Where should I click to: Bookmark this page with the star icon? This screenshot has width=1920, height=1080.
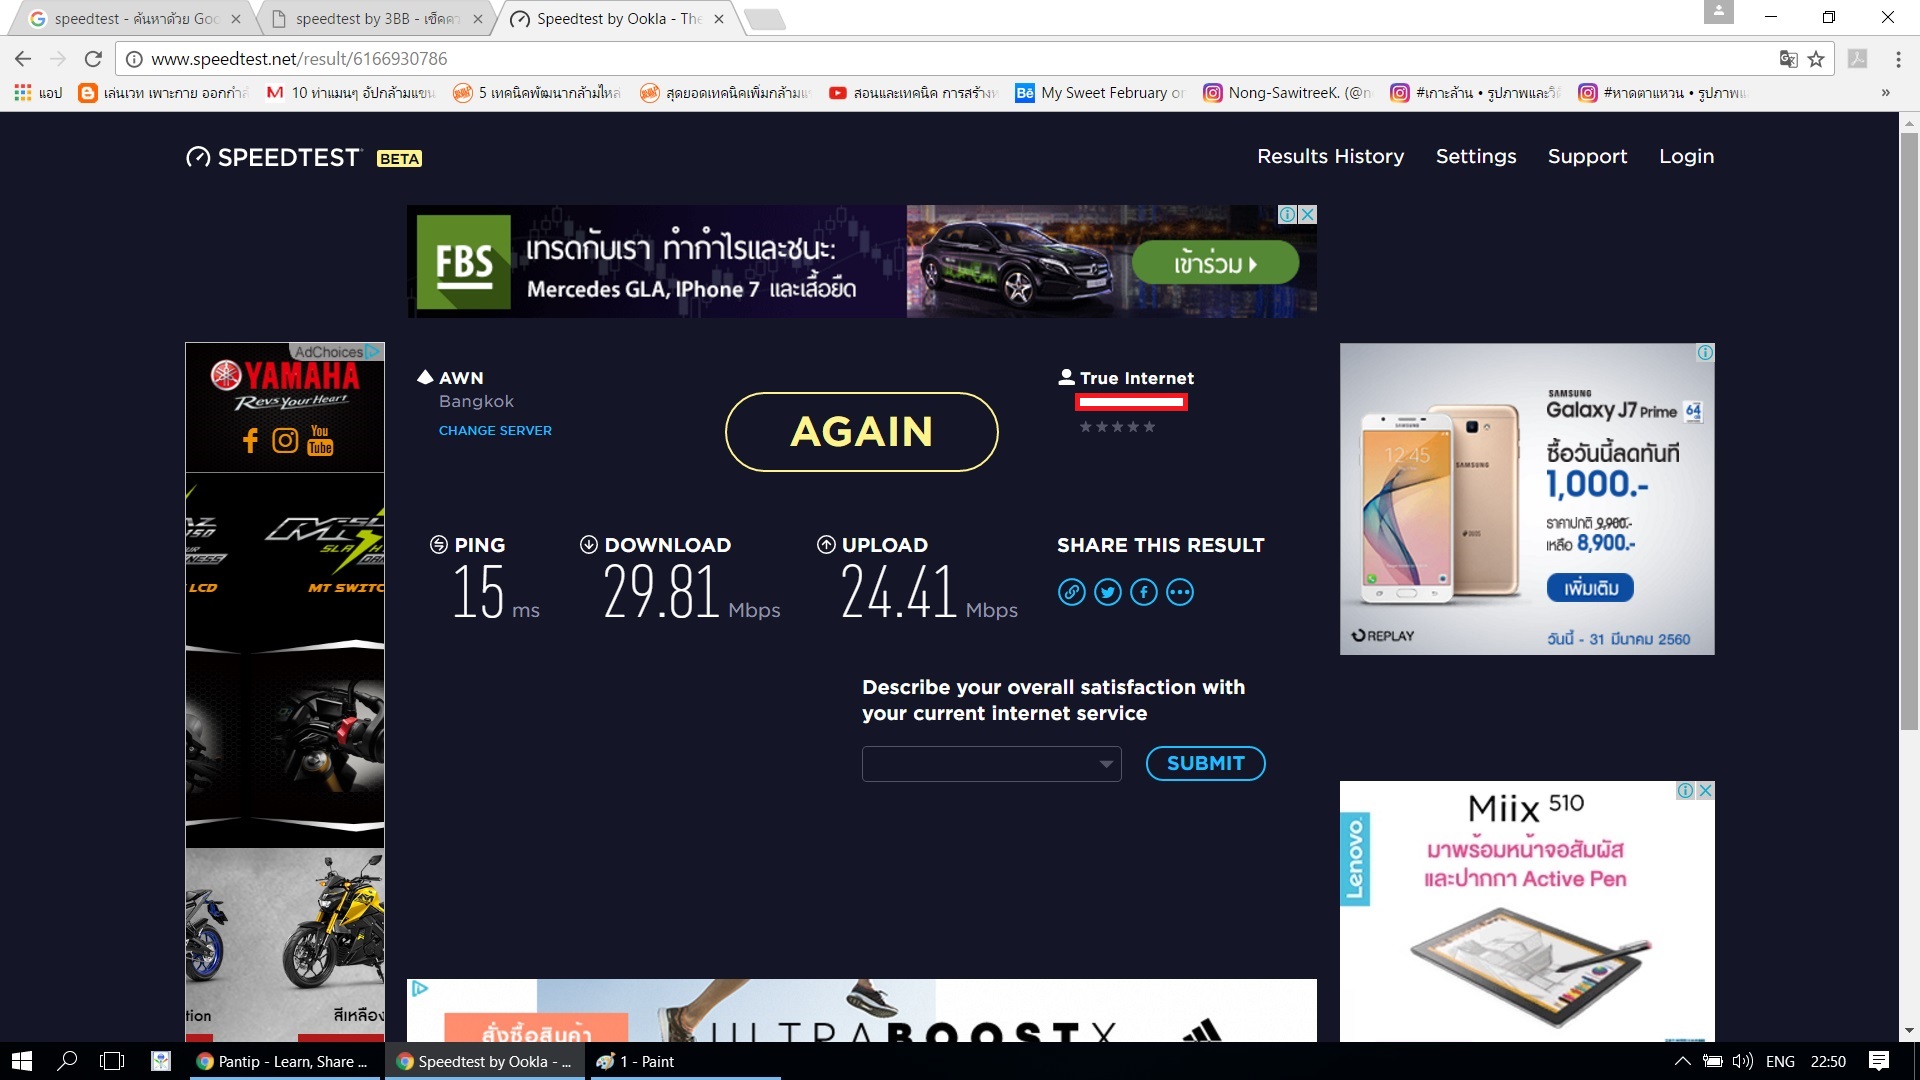pyautogui.click(x=1816, y=59)
